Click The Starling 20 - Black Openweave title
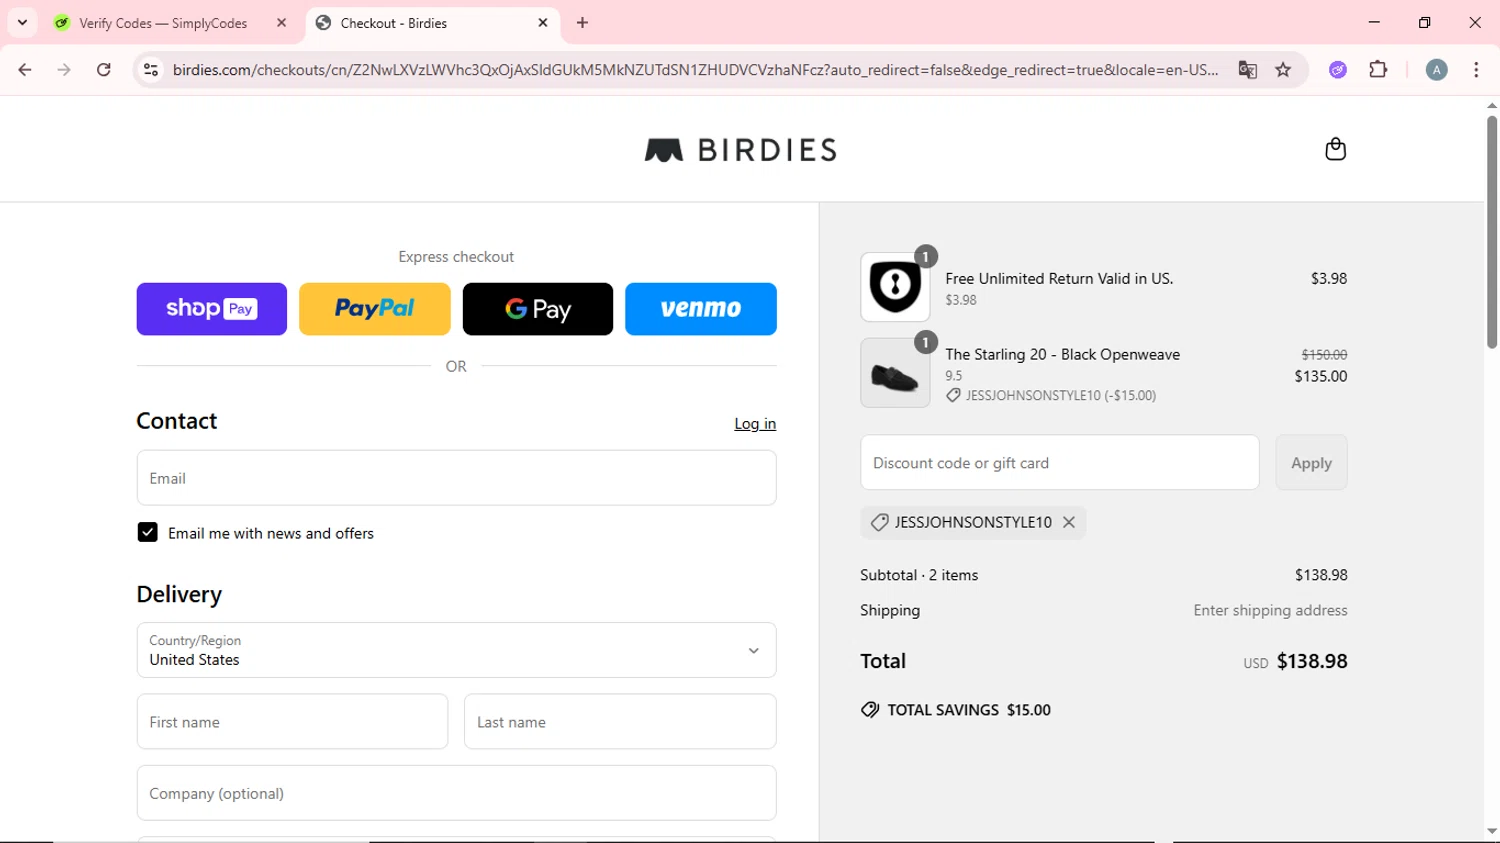Viewport: 1500px width, 843px height. pos(1062,354)
